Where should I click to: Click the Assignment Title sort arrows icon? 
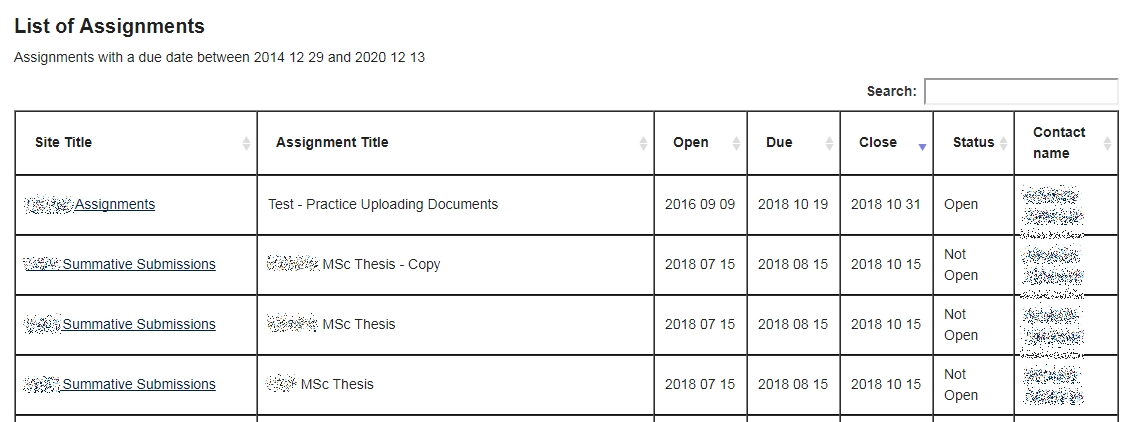click(643, 143)
